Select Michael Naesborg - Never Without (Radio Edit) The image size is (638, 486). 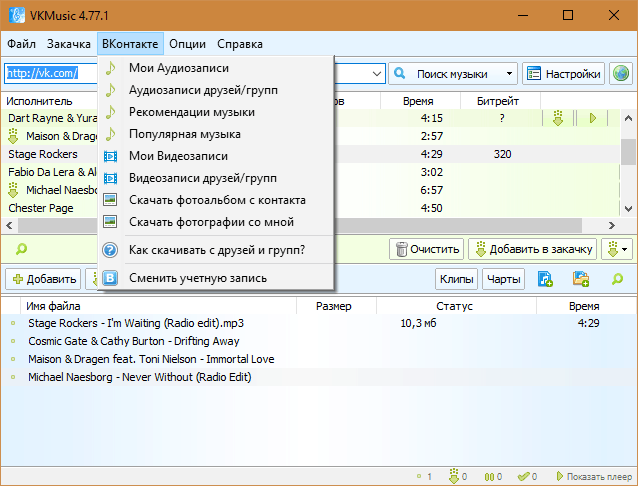[x=319, y=377]
